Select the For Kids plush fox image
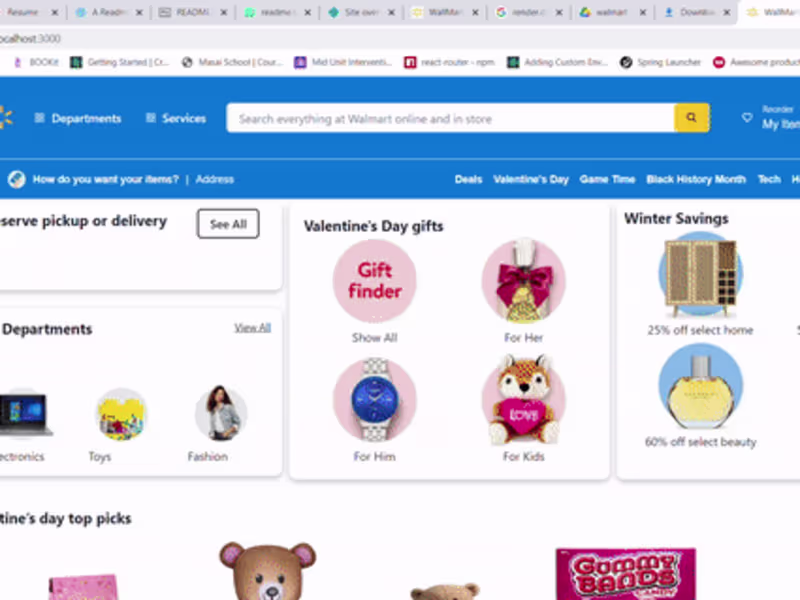Image resolution: width=800 pixels, height=600 pixels. (524, 399)
